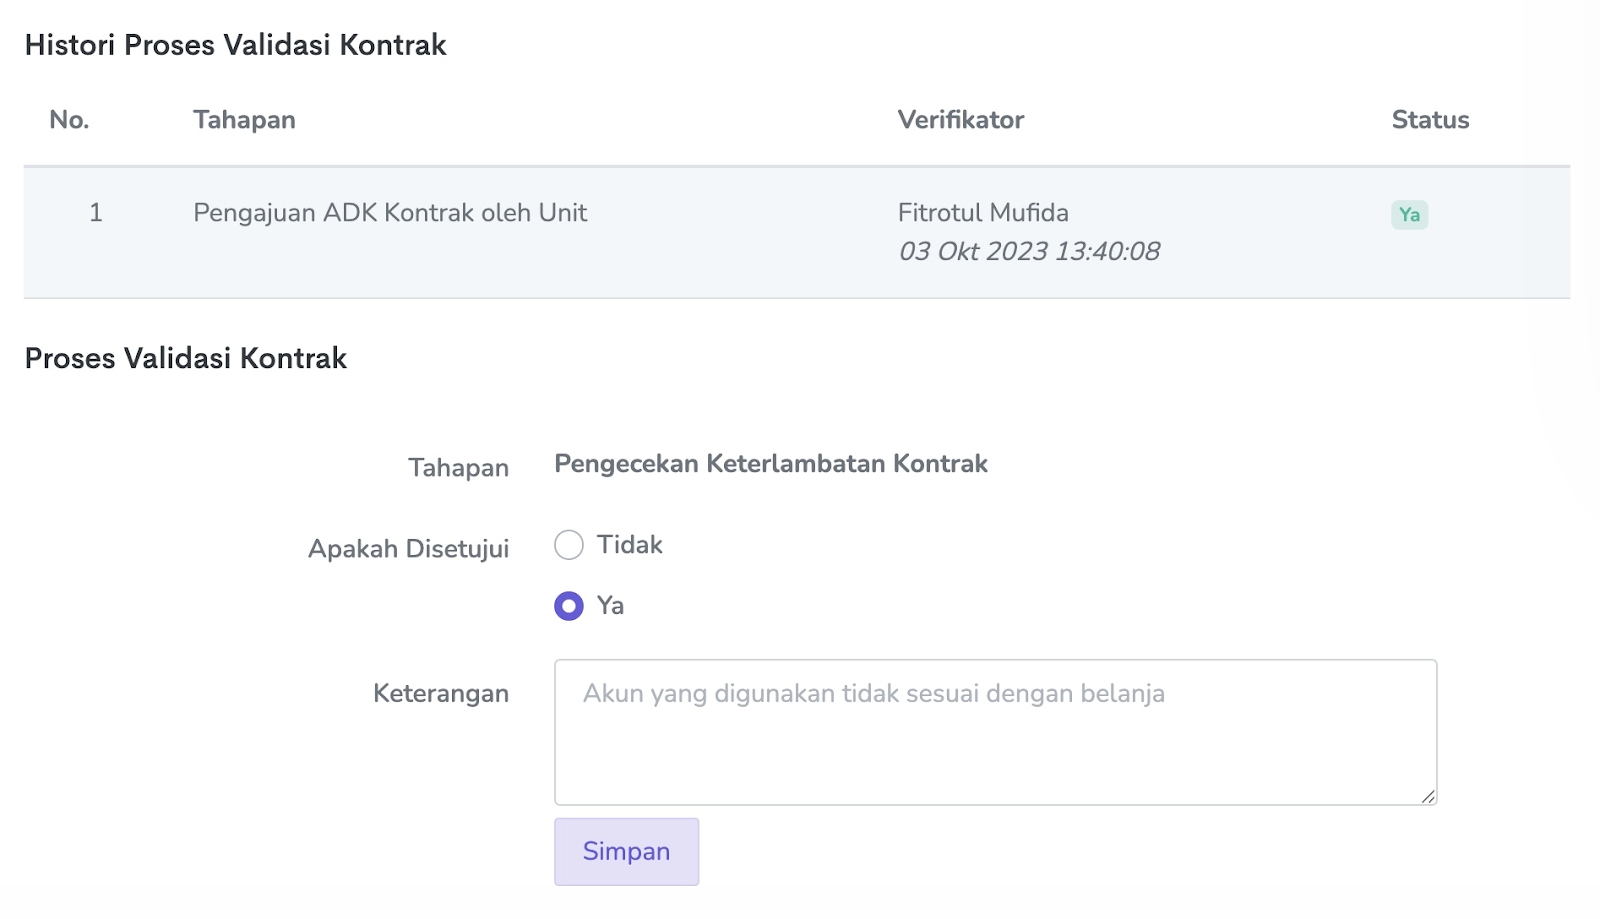This screenshot has width=1600, height=919.
Task: Click the textarea resize handle corner
Action: 1428,796
